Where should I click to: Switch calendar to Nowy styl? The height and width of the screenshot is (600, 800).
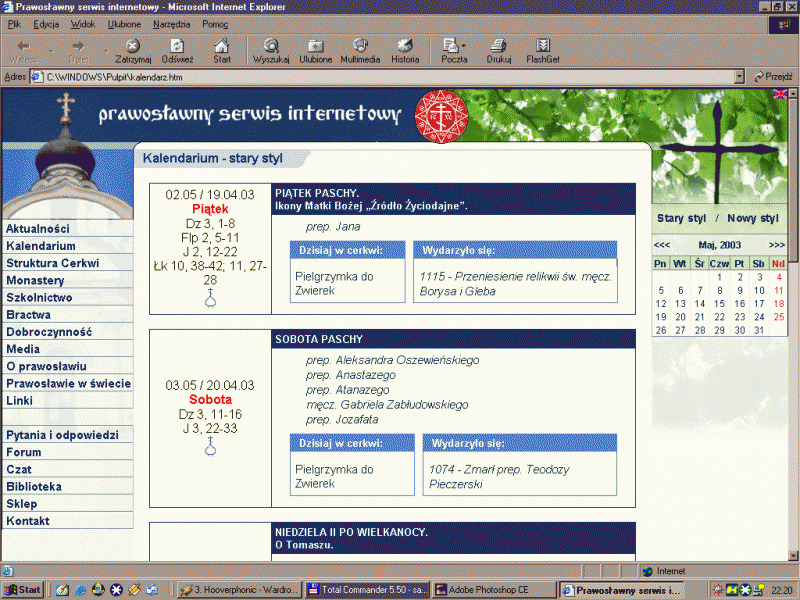(x=753, y=218)
